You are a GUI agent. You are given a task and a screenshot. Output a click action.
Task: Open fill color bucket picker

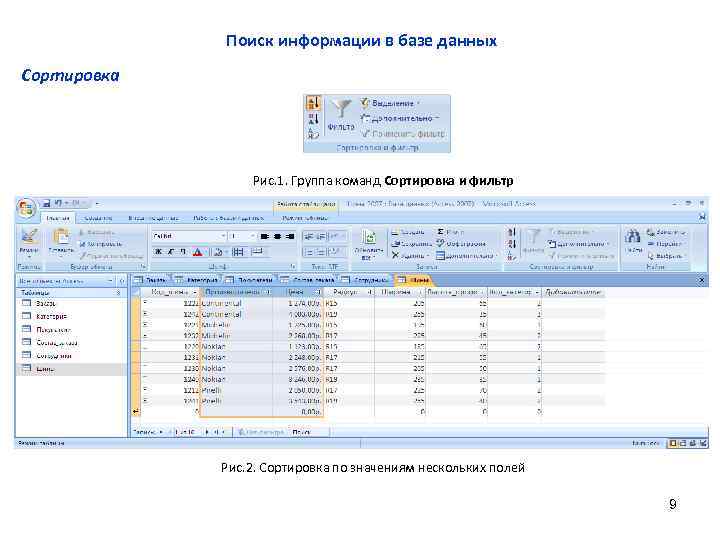pos(219,252)
